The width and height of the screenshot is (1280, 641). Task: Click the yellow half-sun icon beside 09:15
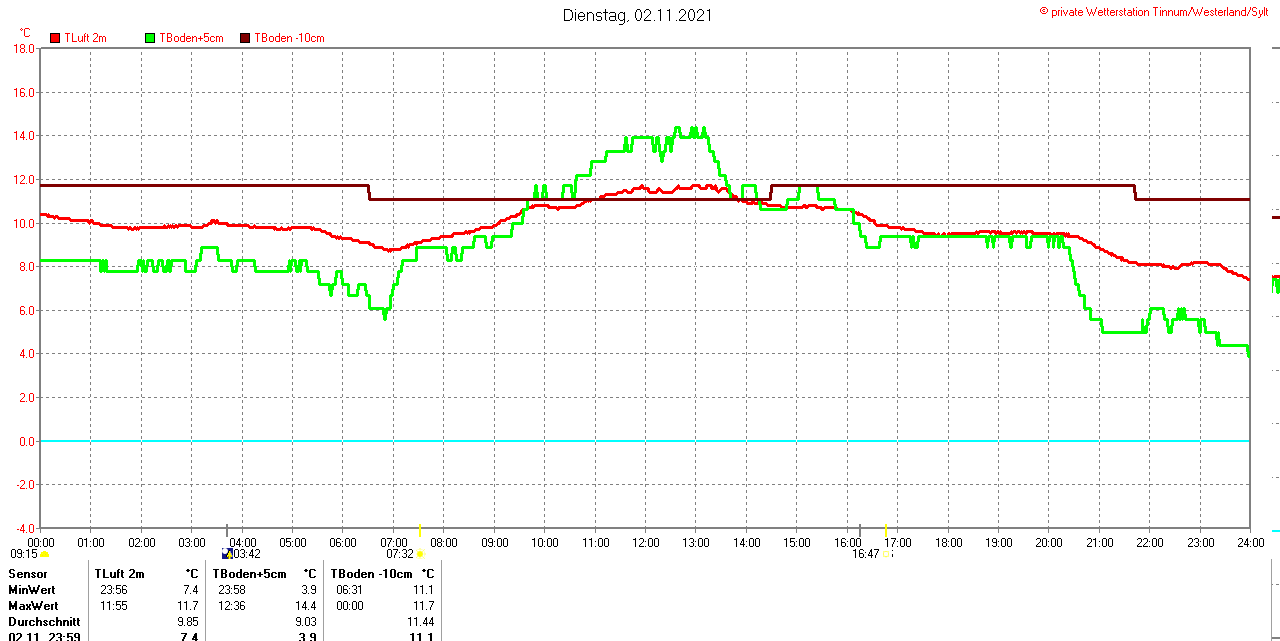coord(44,554)
